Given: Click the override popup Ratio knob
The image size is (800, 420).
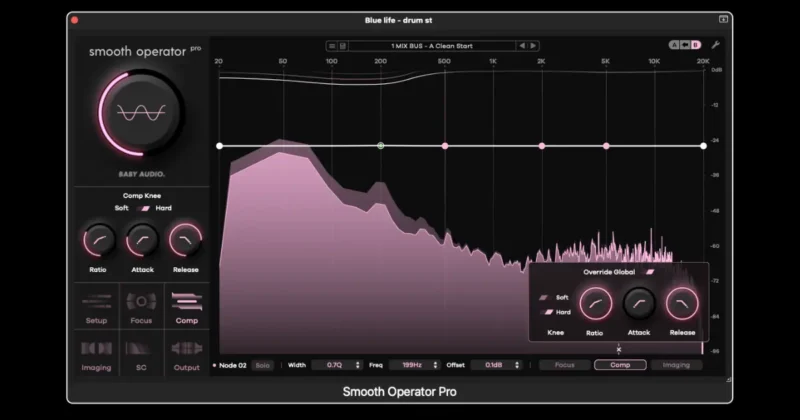Looking at the screenshot, I should click(595, 304).
